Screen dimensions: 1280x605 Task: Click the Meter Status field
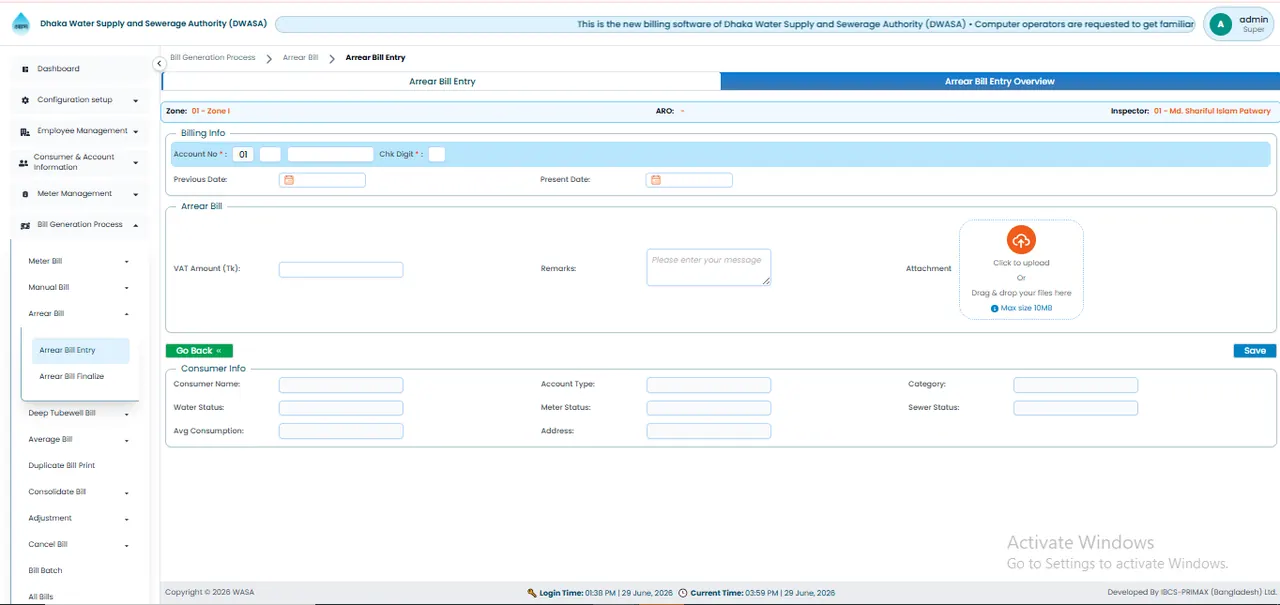tap(709, 408)
